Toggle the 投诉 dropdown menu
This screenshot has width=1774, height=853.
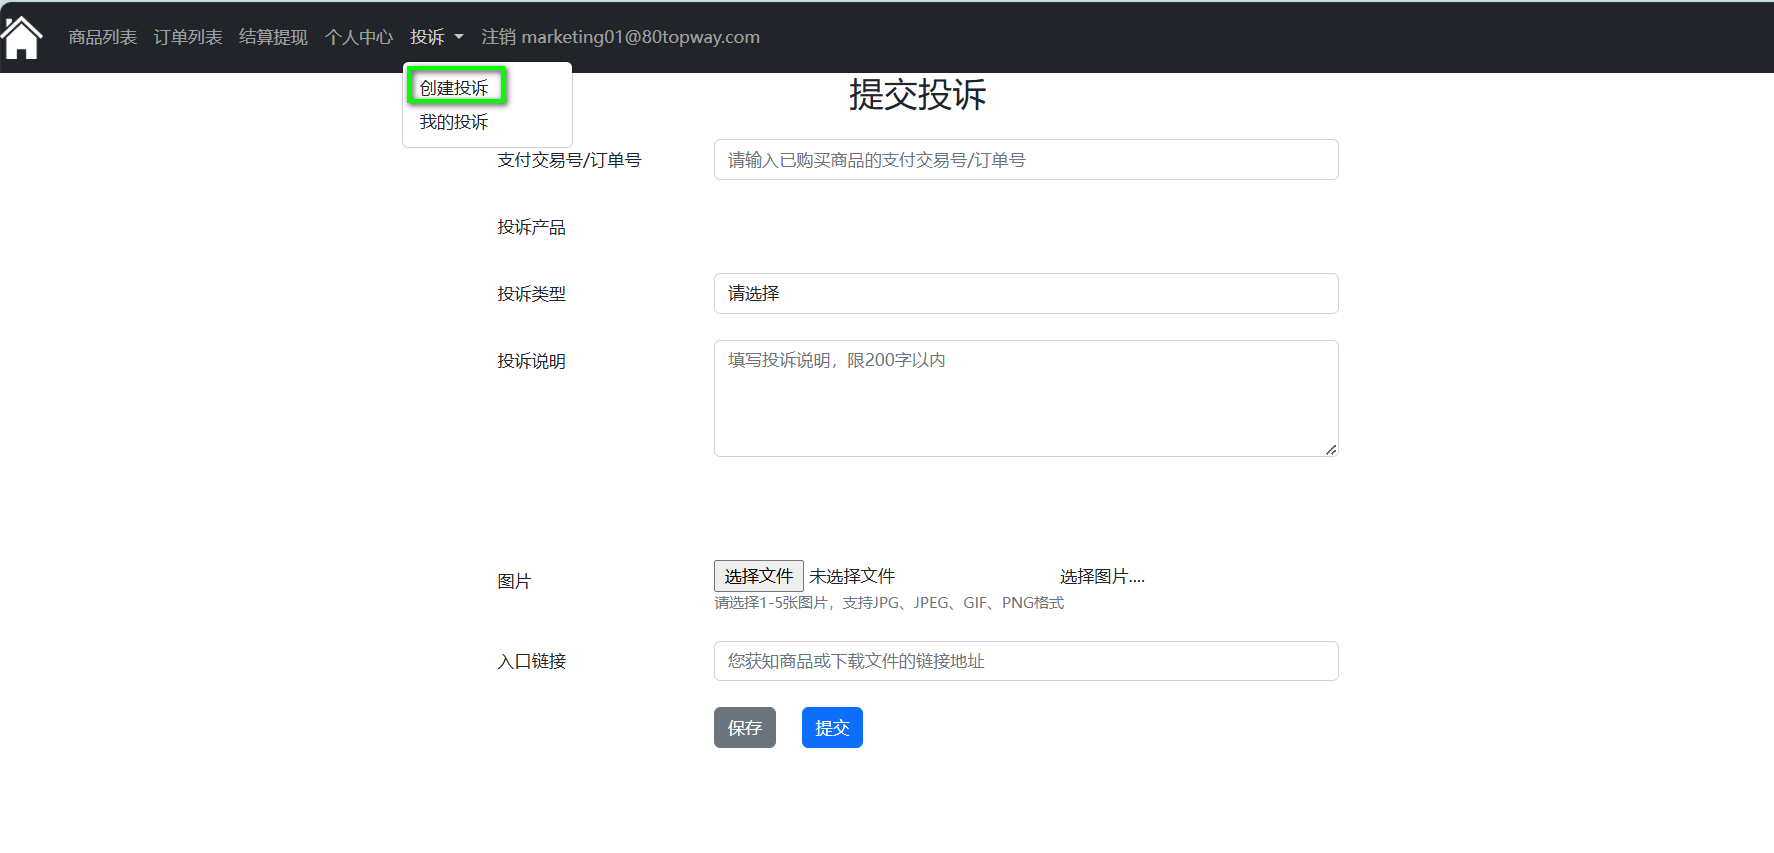click(x=436, y=37)
